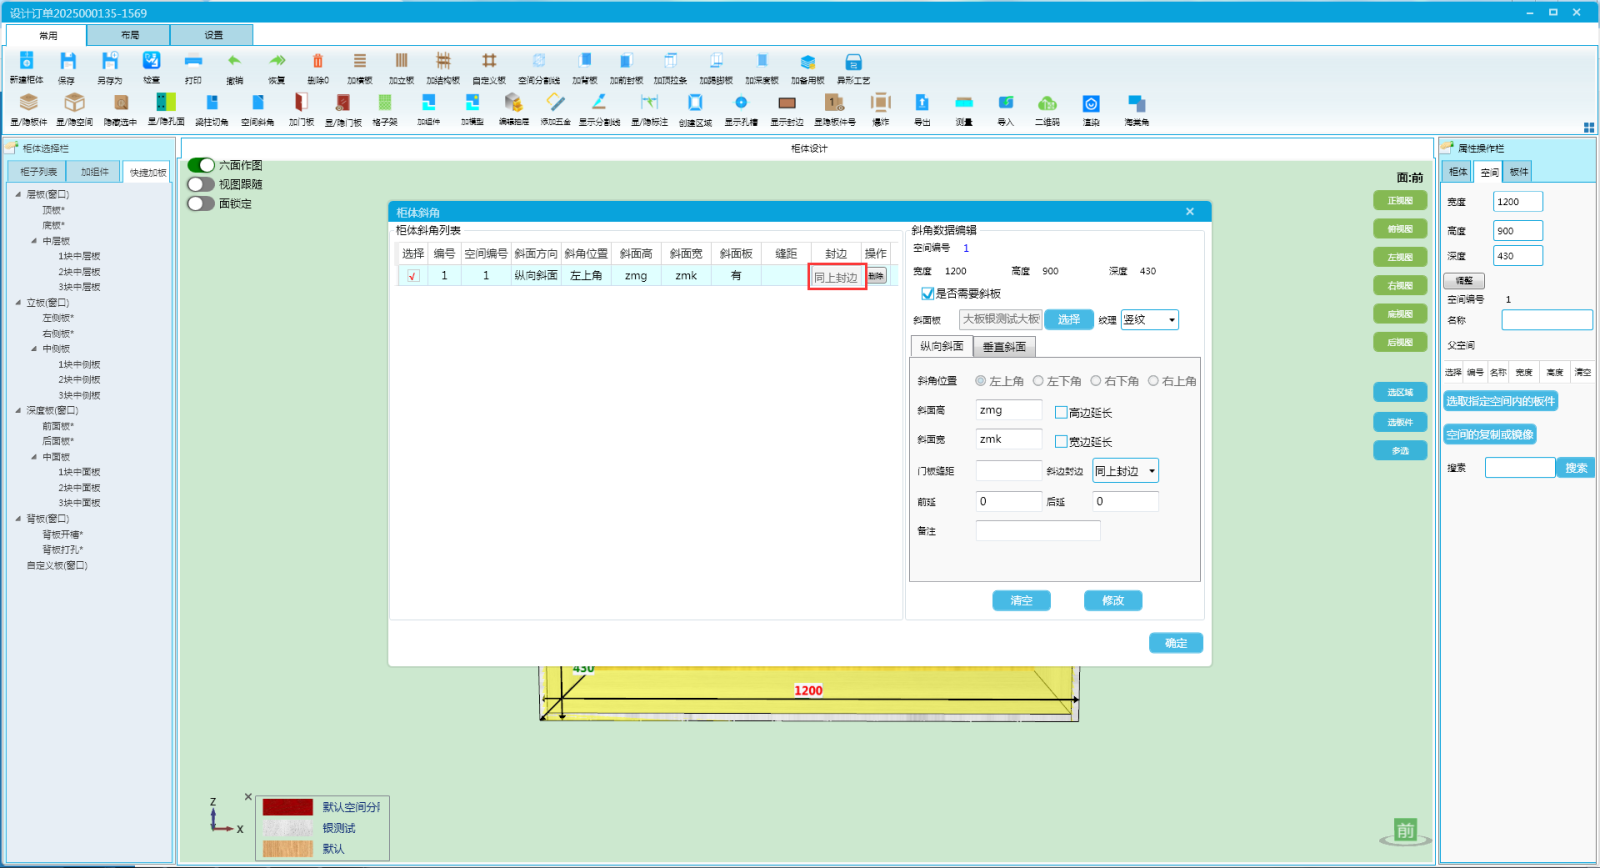Image resolution: width=1600 pixels, height=868 pixels.
Task: Collapse the 背板(窗口) tree node
Action: [x=18, y=518]
